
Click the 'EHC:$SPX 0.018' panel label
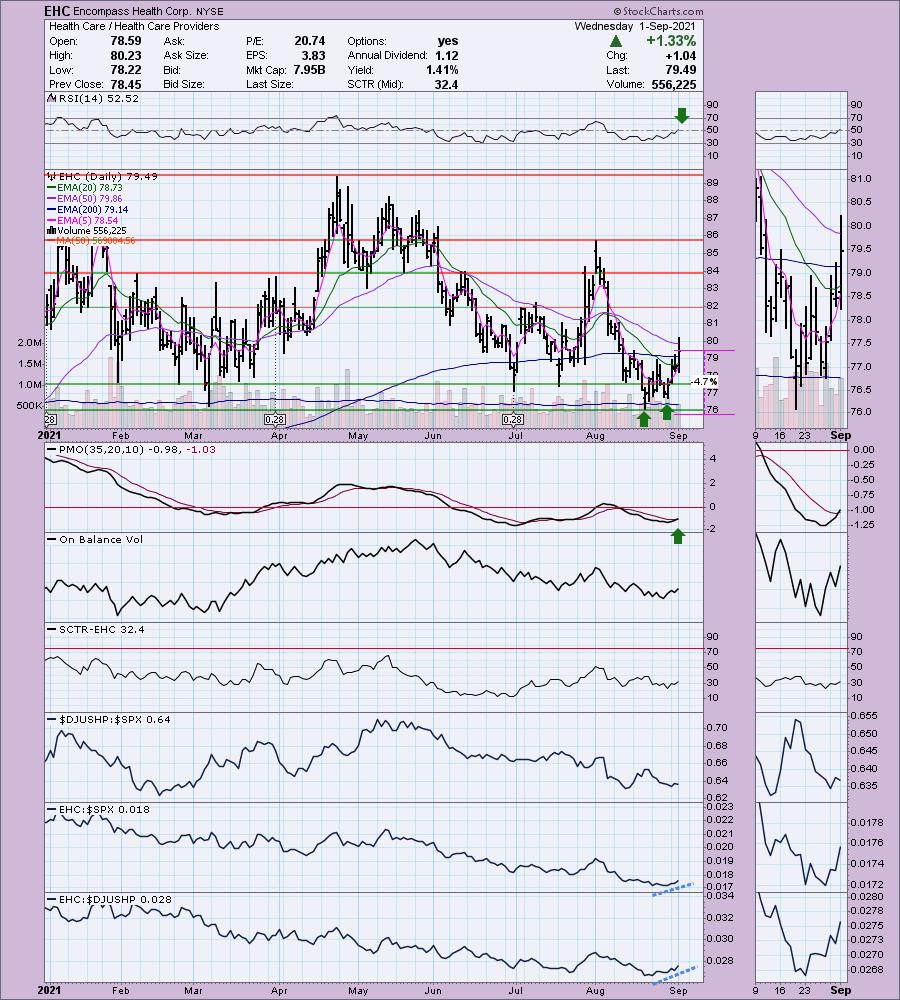click(104, 809)
